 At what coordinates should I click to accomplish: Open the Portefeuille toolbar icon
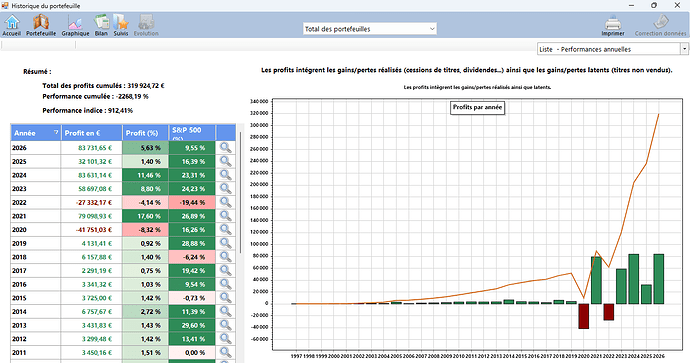tap(41, 25)
